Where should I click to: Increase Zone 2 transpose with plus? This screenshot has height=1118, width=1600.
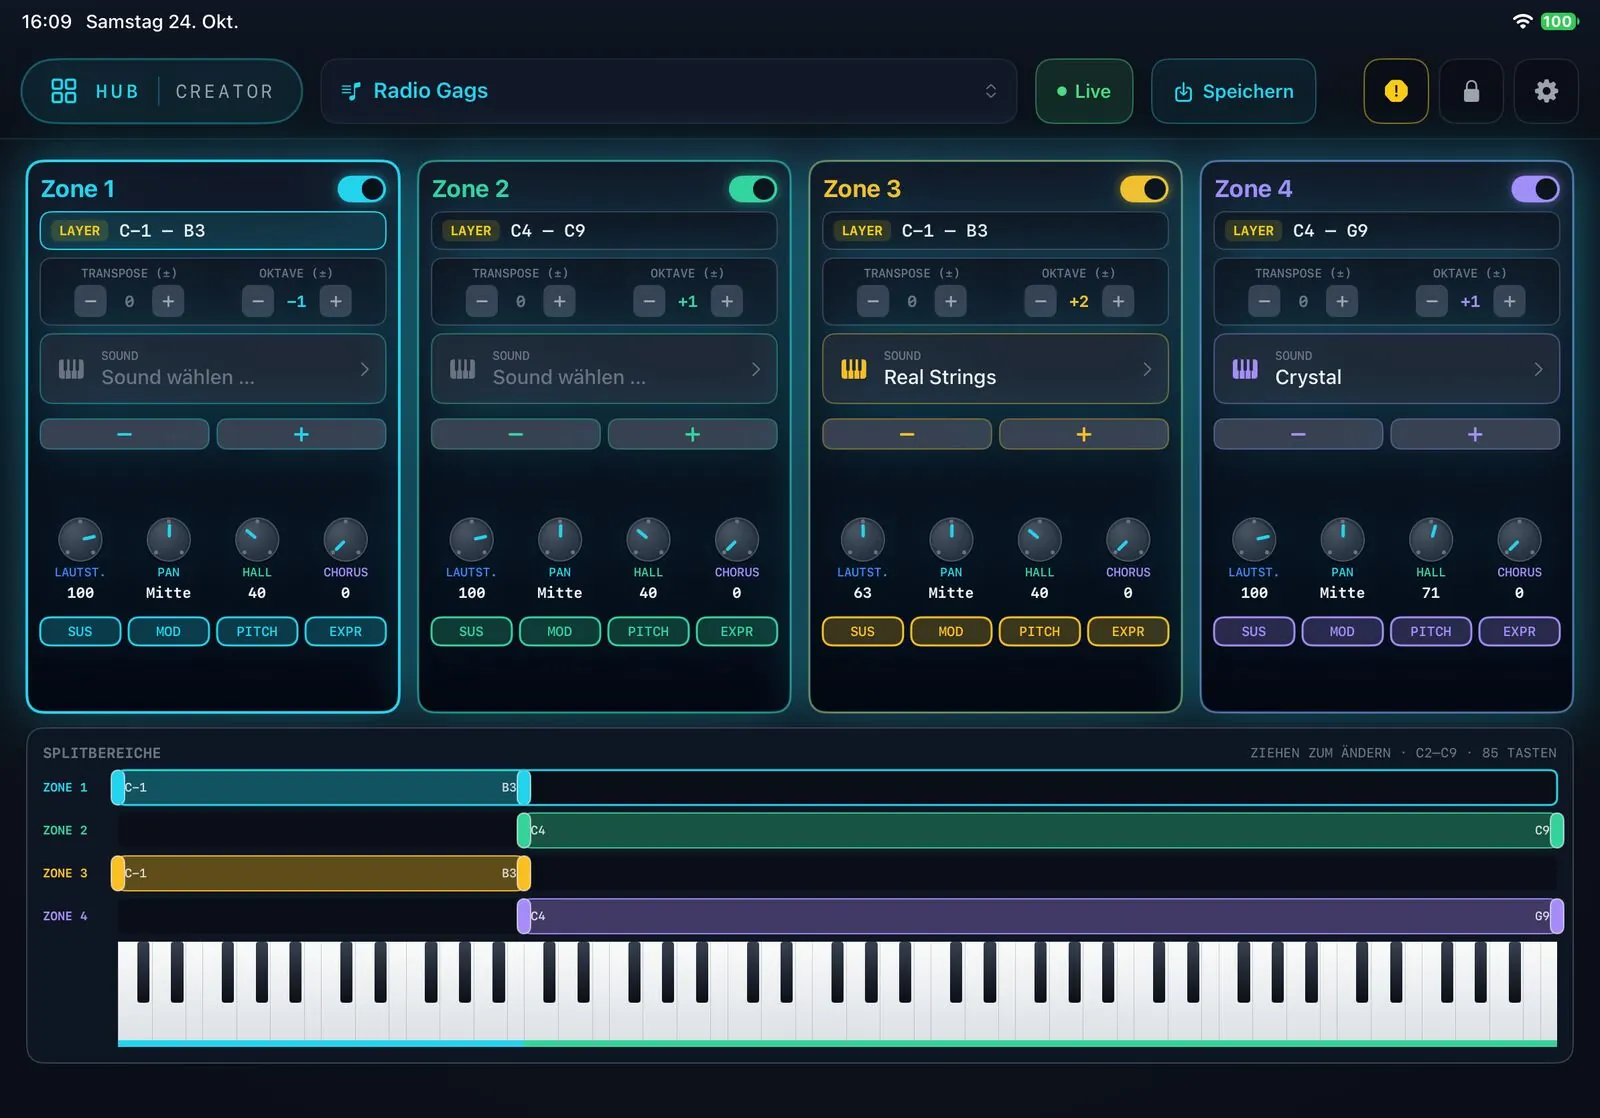(x=559, y=301)
